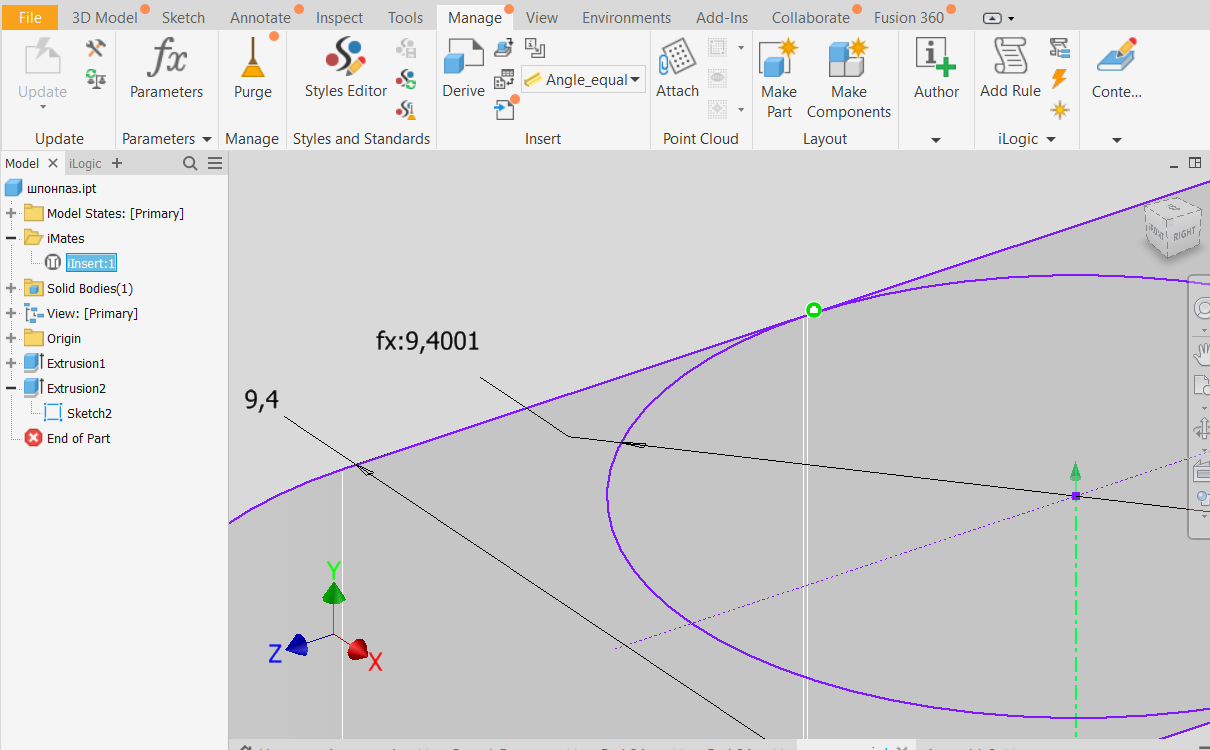Open the Angle_equal dropdown list
Viewport: 1210px width, 750px height.
click(x=636, y=79)
